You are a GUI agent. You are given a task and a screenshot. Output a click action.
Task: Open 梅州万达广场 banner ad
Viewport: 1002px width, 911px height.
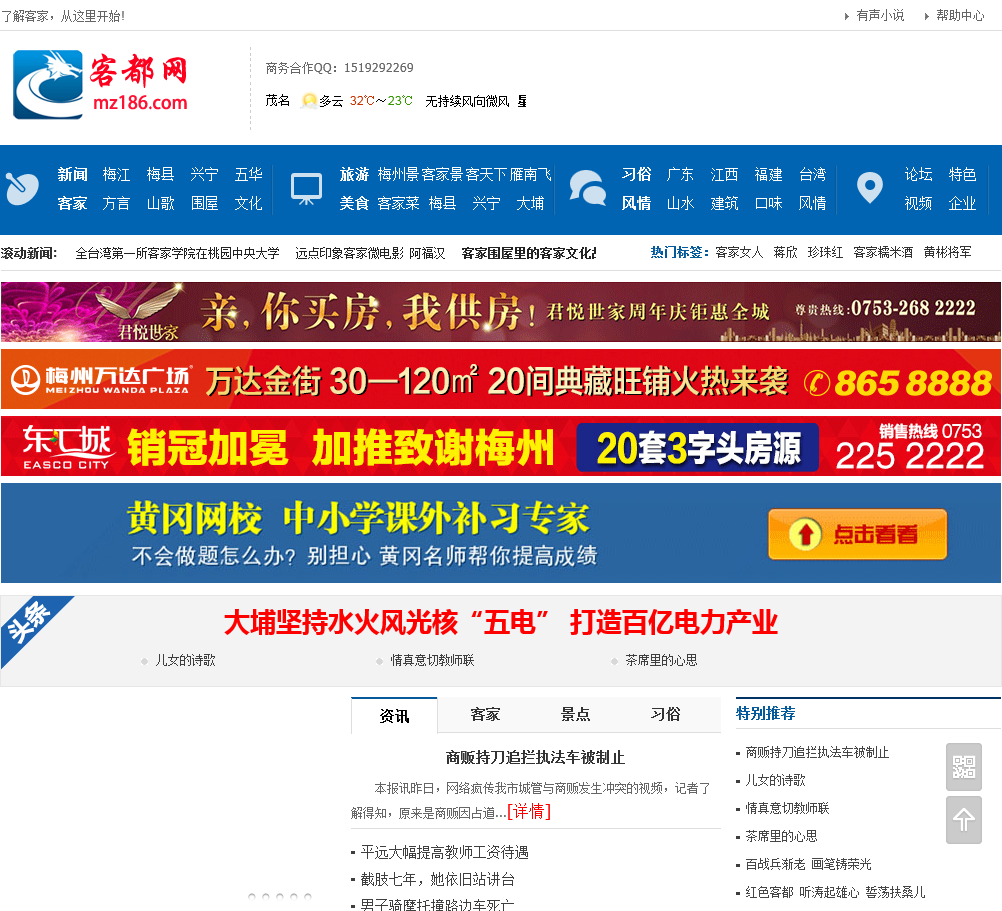click(501, 379)
